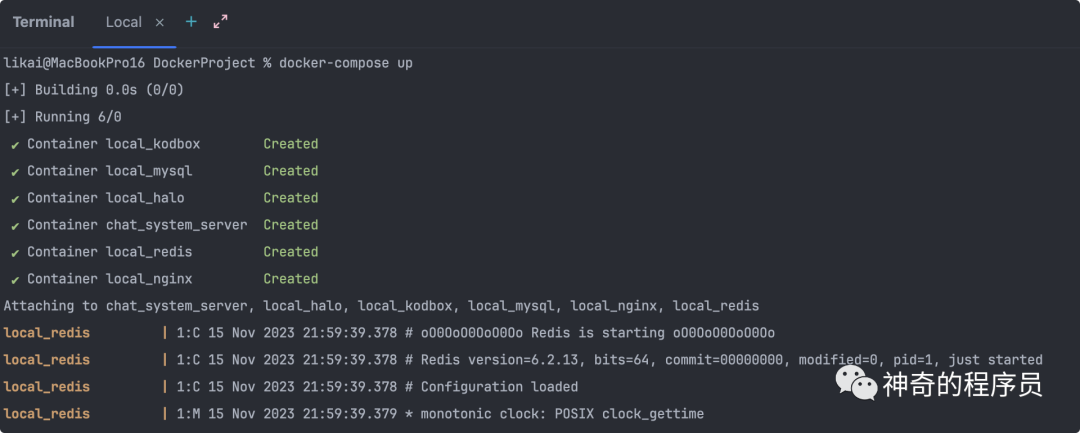The height and width of the screenshot is (433, 1080).
Task: Maximize terminal panel with expand arrows icon
Action: coord(220,22)
